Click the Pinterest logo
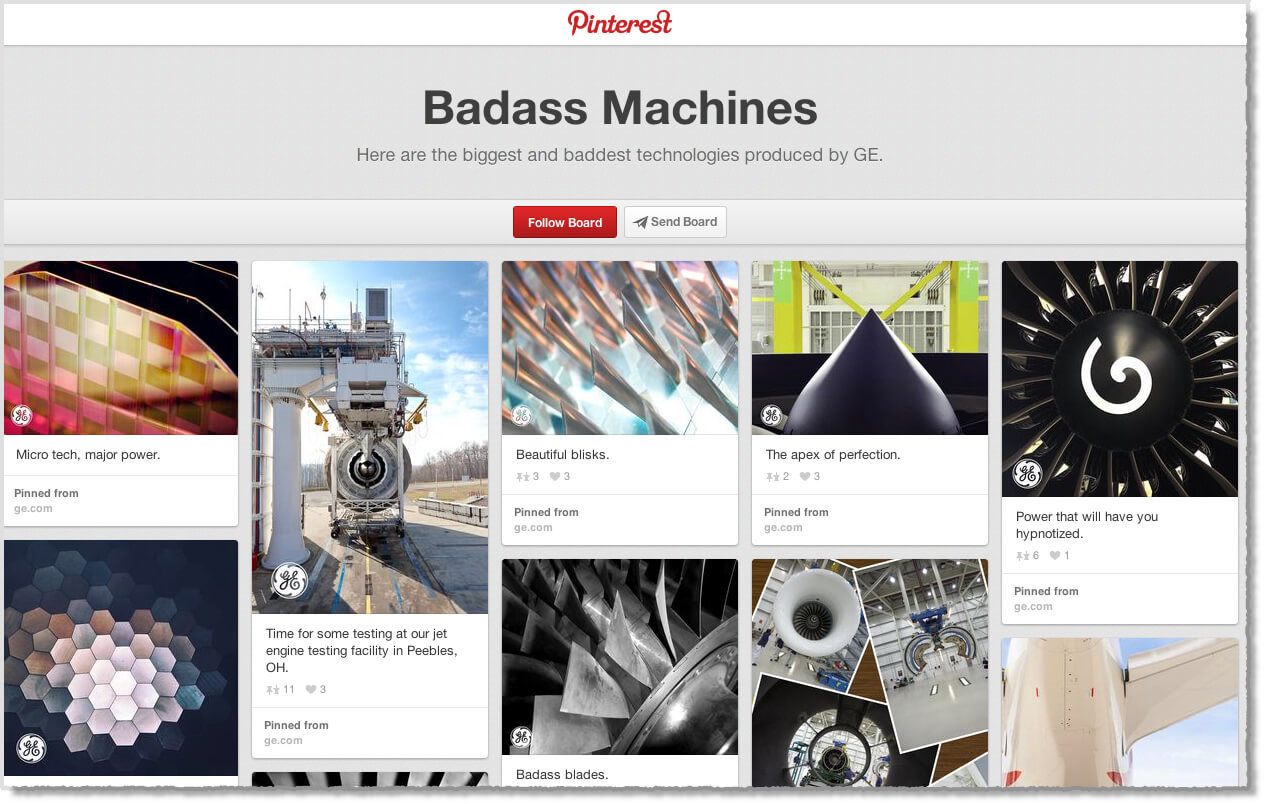Viewport: 1264px width, 804px height. click(620, 22)
